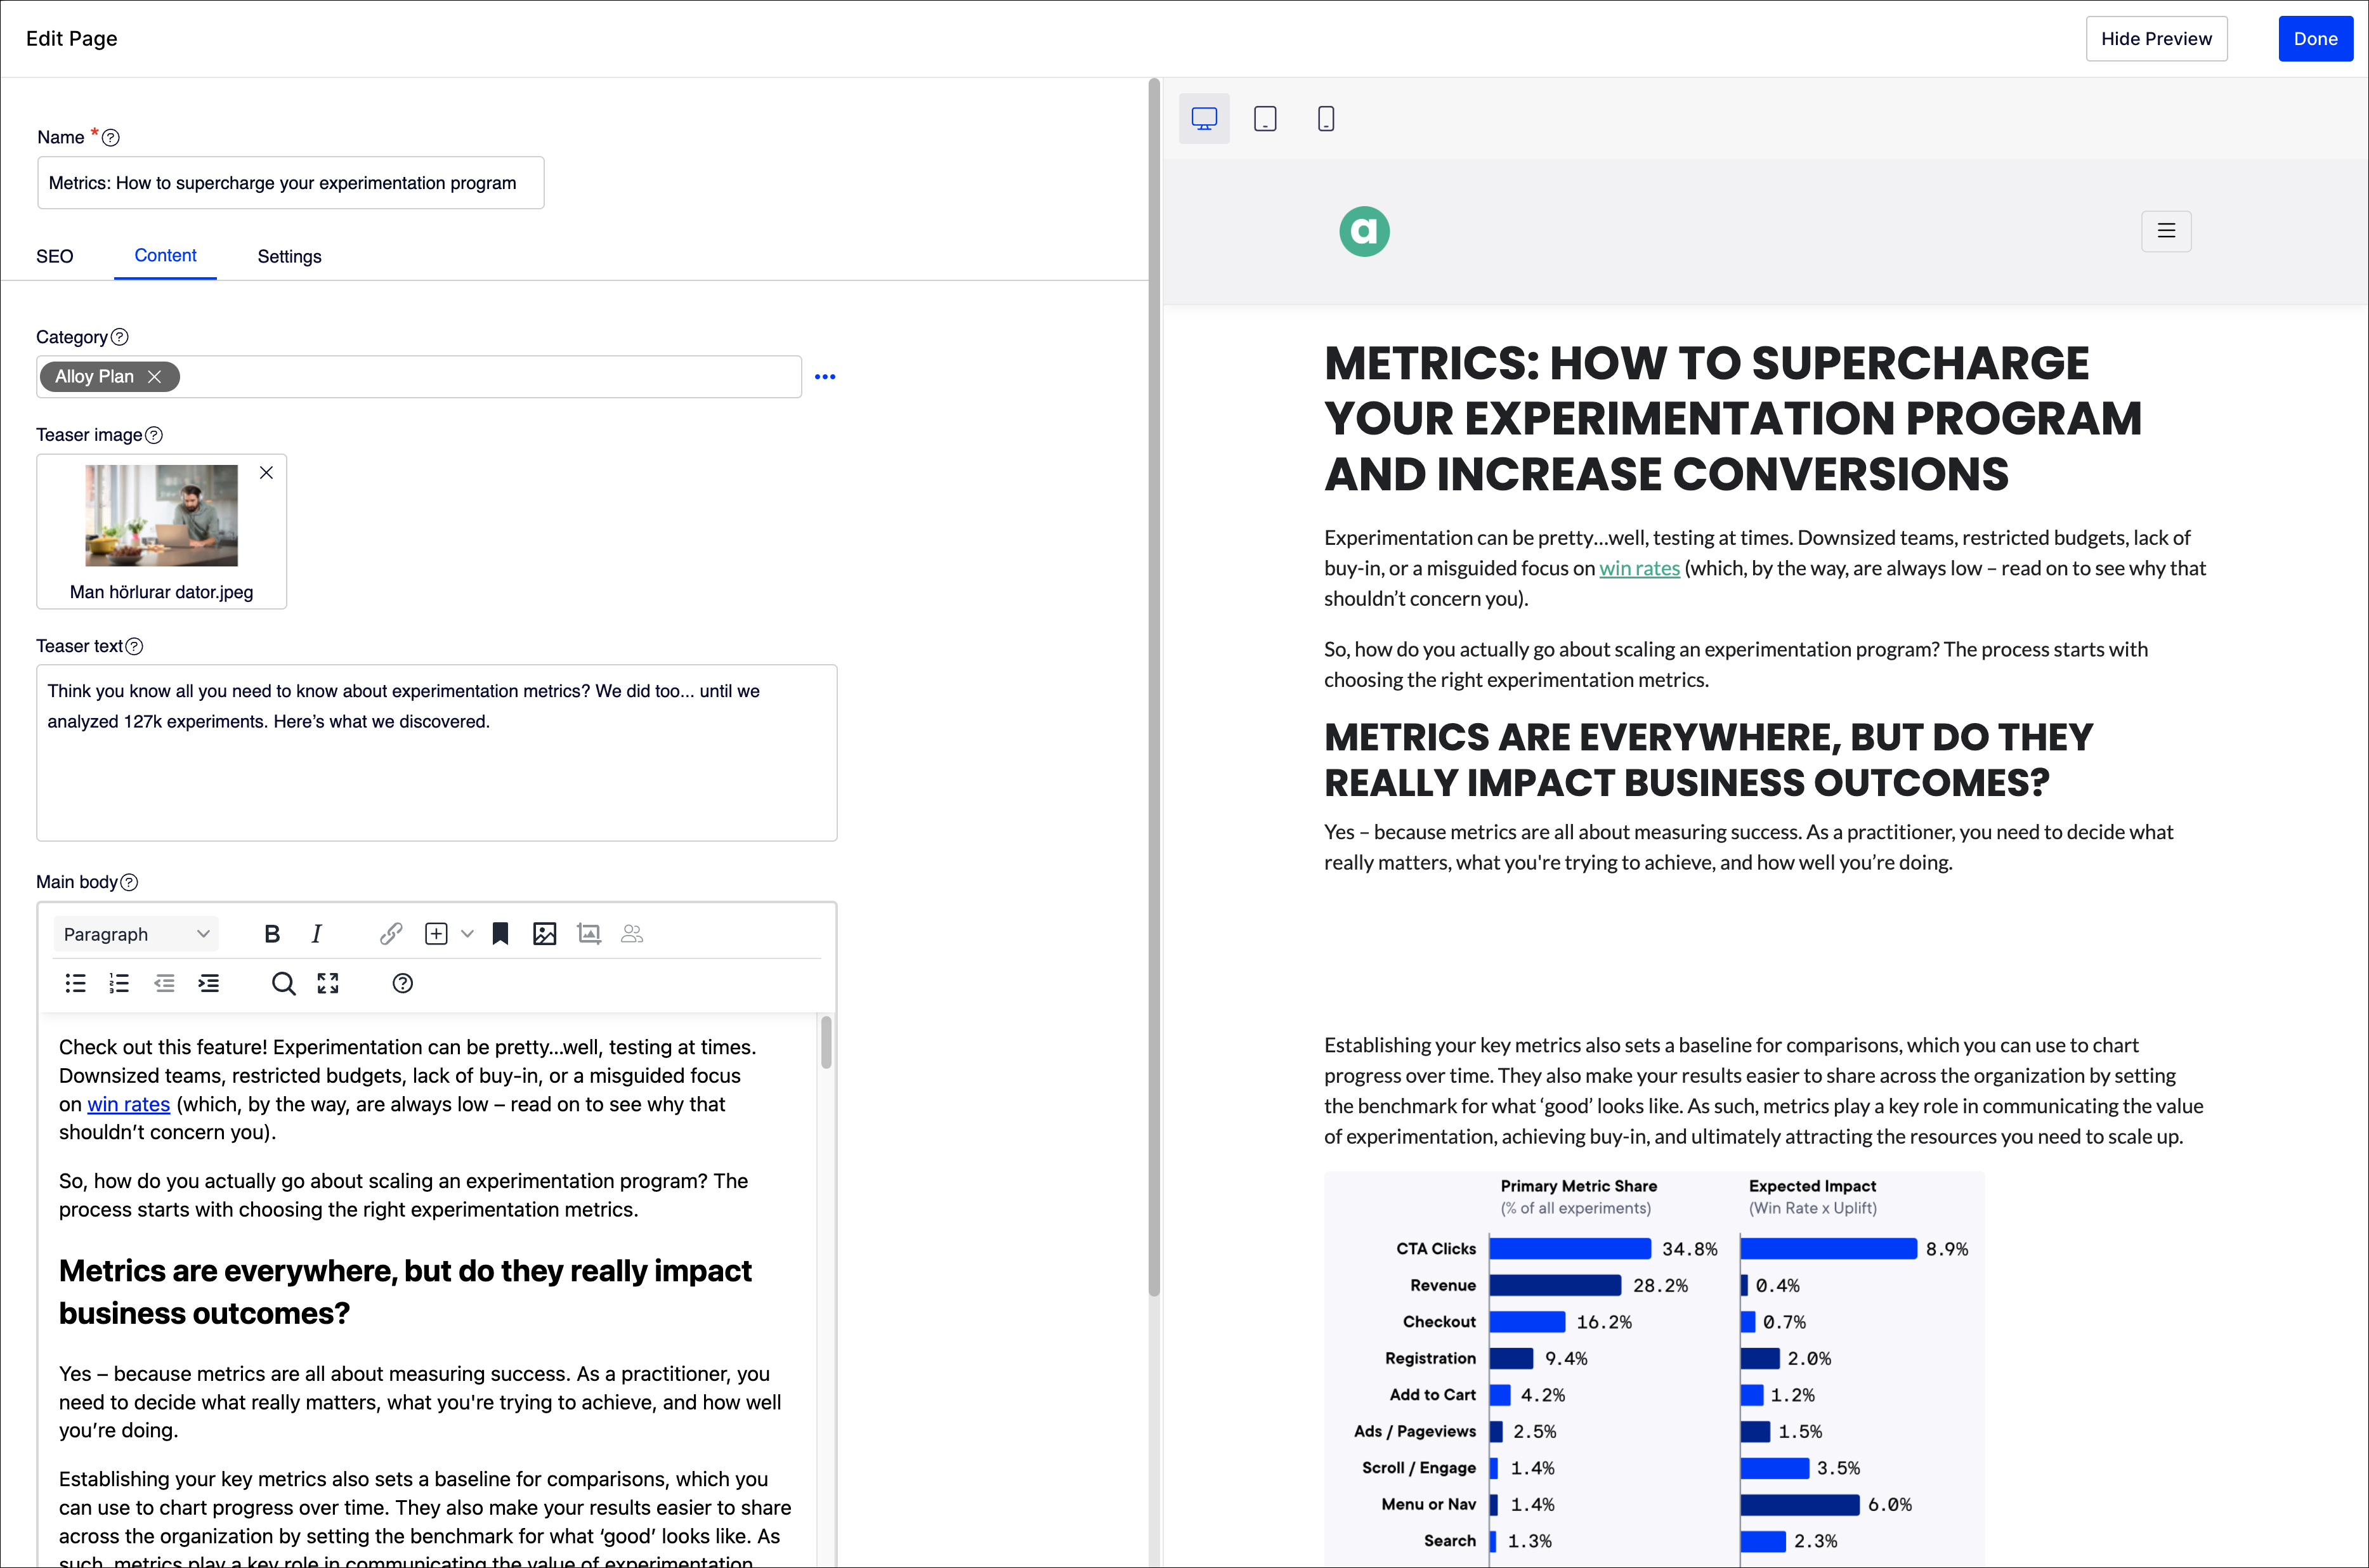This screenshot has width=2369, height=1568.
Task: Open more category options with ellipsis
Action: pyautogui.click(x=825, y=376)
